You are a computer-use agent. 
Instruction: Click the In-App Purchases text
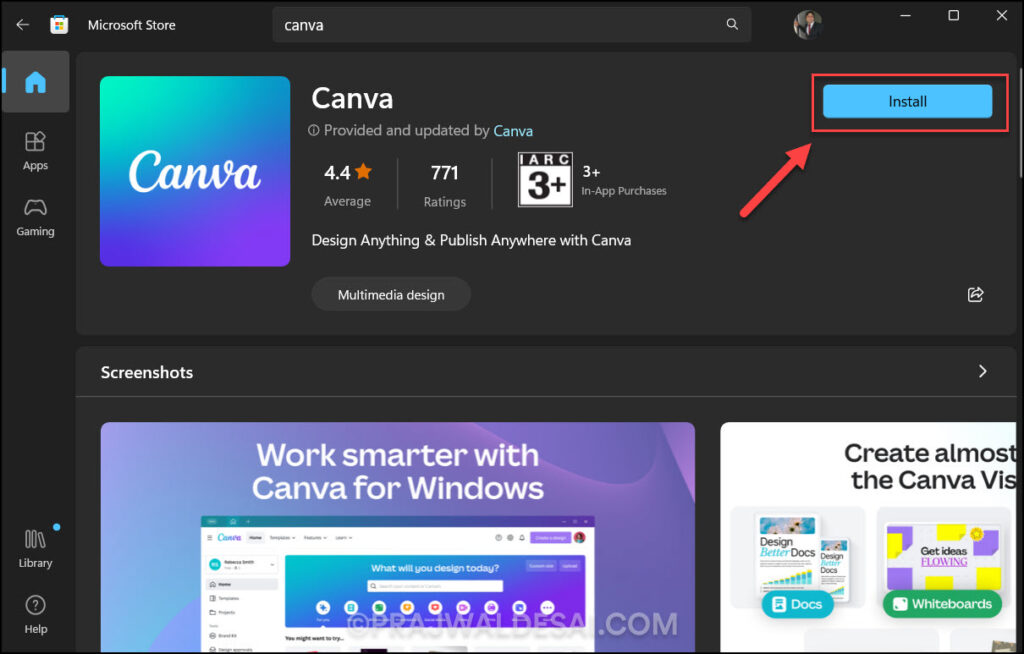[624, 191]
